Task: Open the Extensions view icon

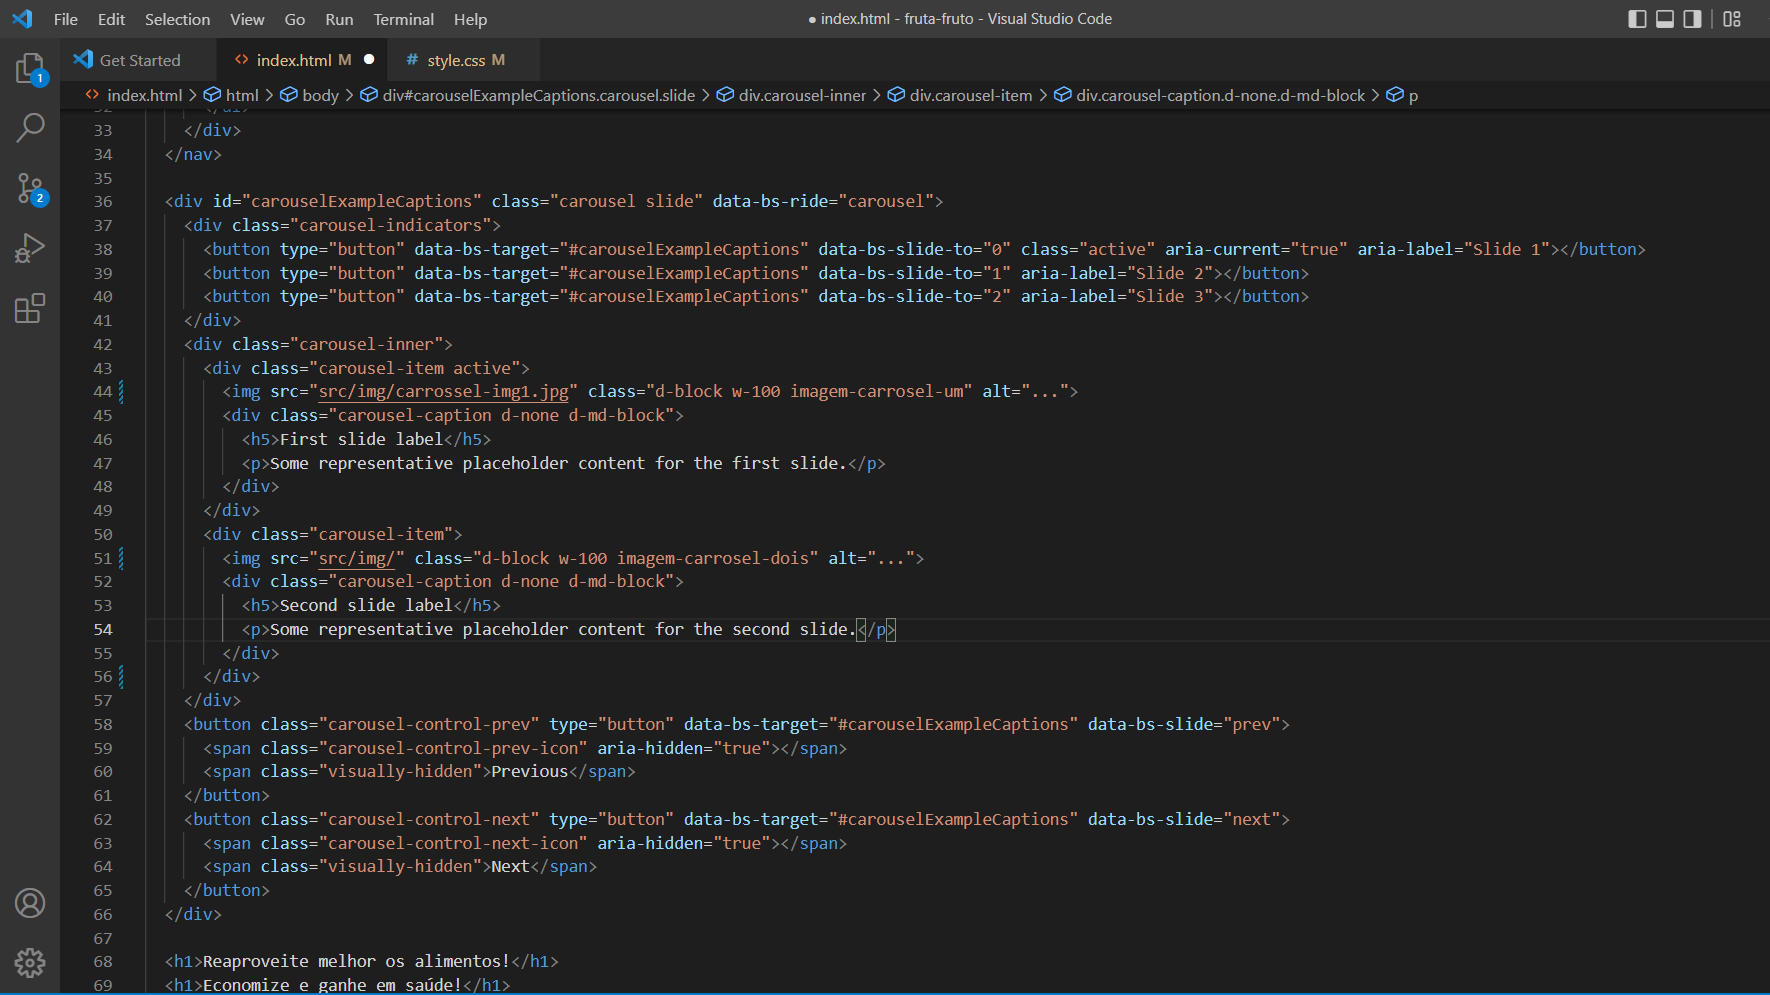Action: tap(30, 308)
